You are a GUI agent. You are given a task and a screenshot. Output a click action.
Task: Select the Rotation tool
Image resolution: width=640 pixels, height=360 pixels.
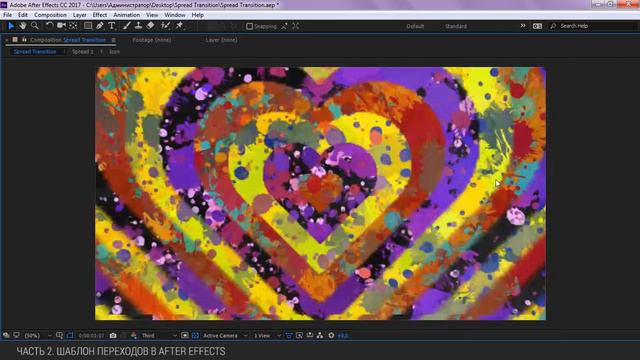[49, 26]
